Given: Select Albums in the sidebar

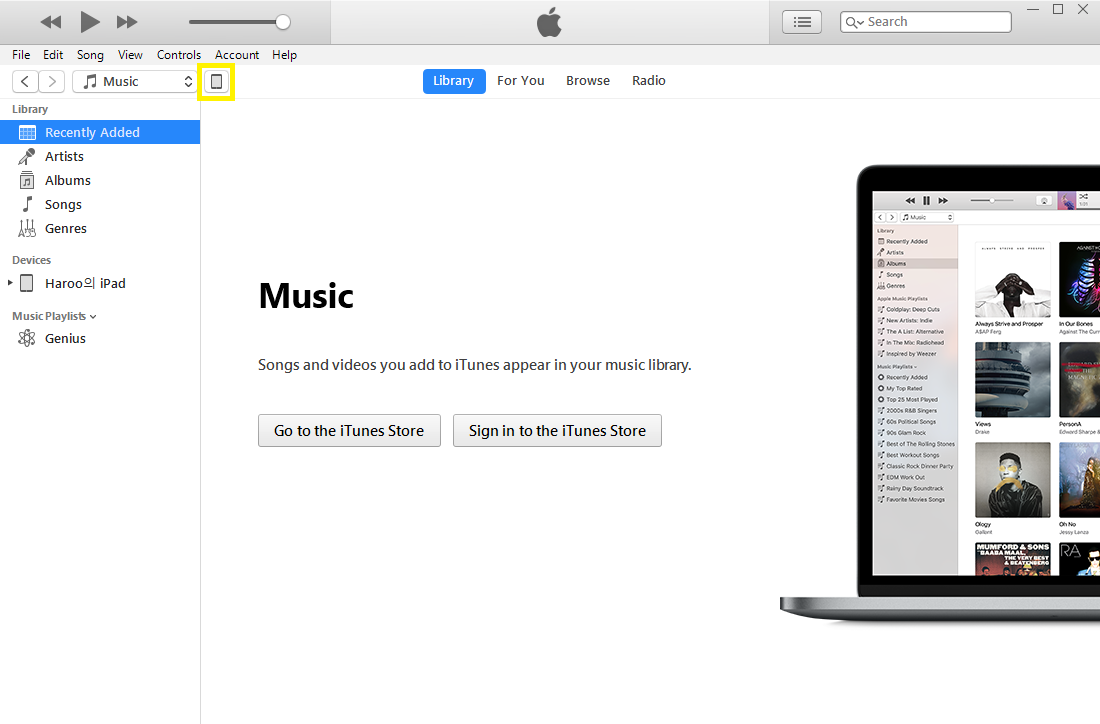Looking at the screenshot, I should click(x=100, y=180).
